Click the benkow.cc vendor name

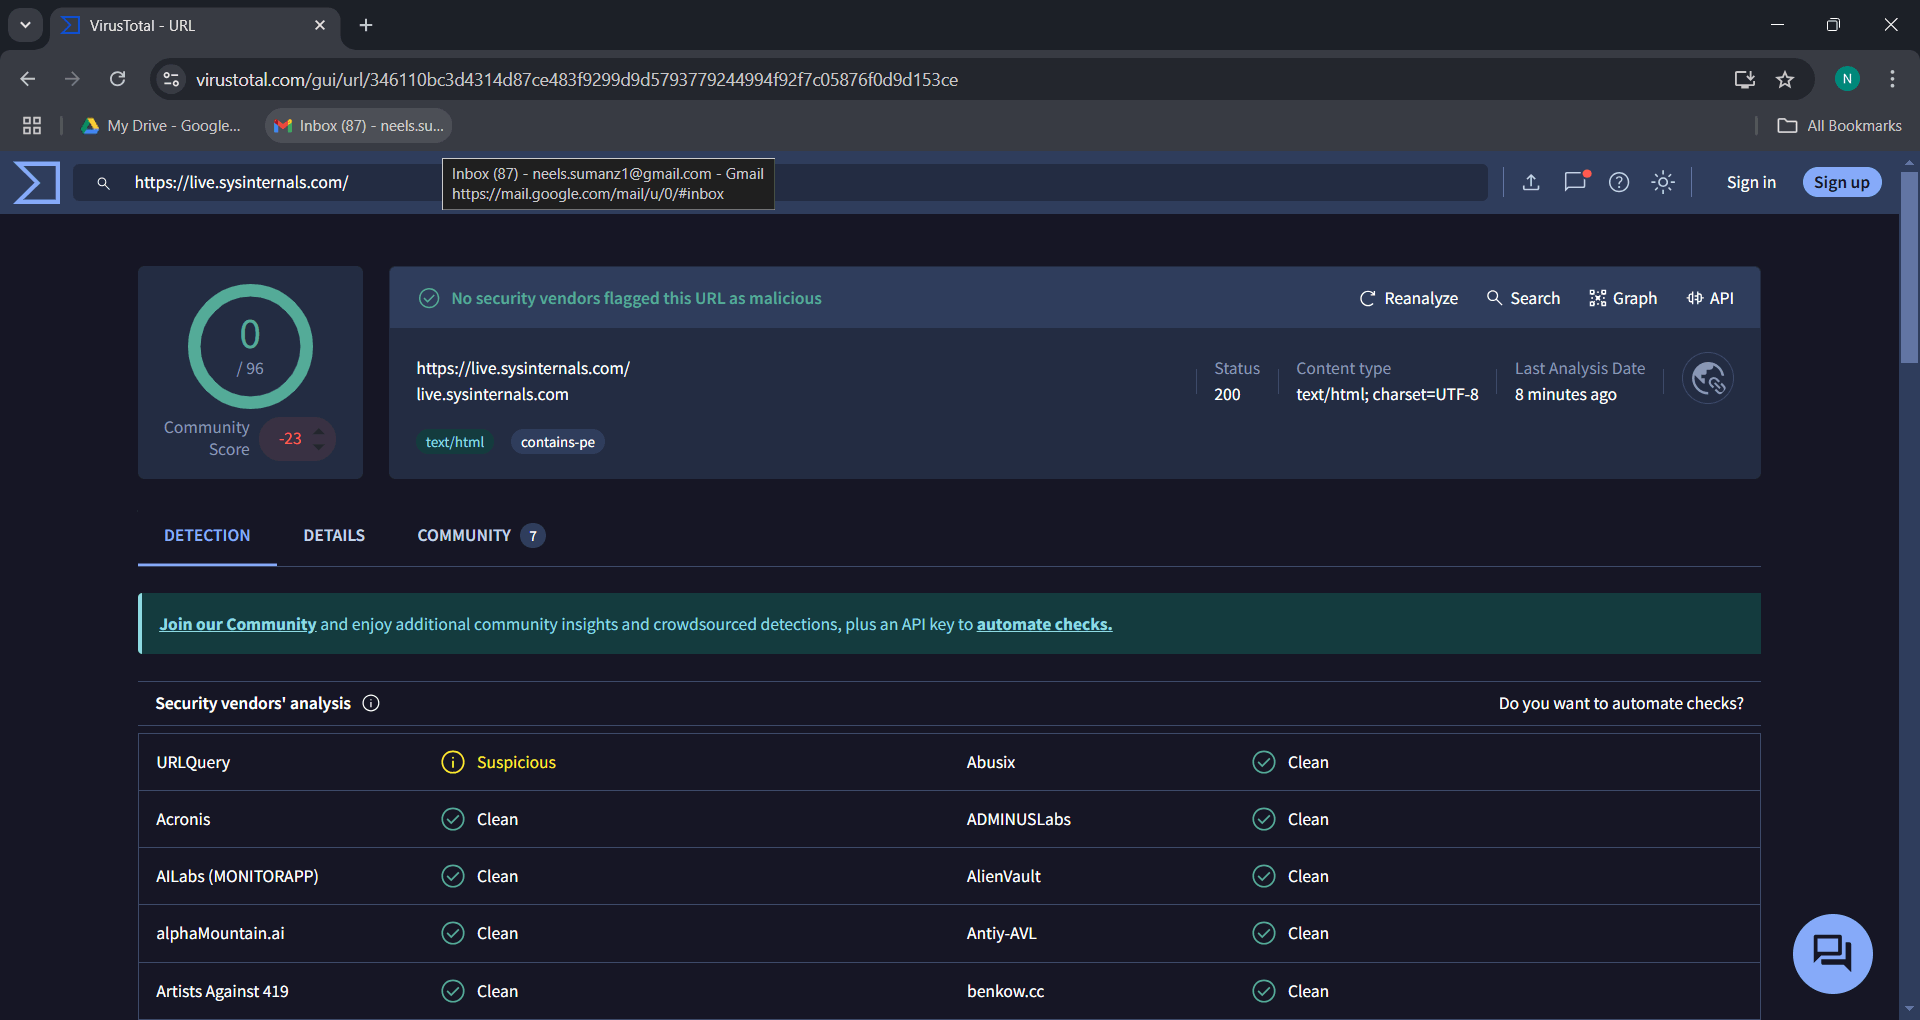click(1005, 991)
